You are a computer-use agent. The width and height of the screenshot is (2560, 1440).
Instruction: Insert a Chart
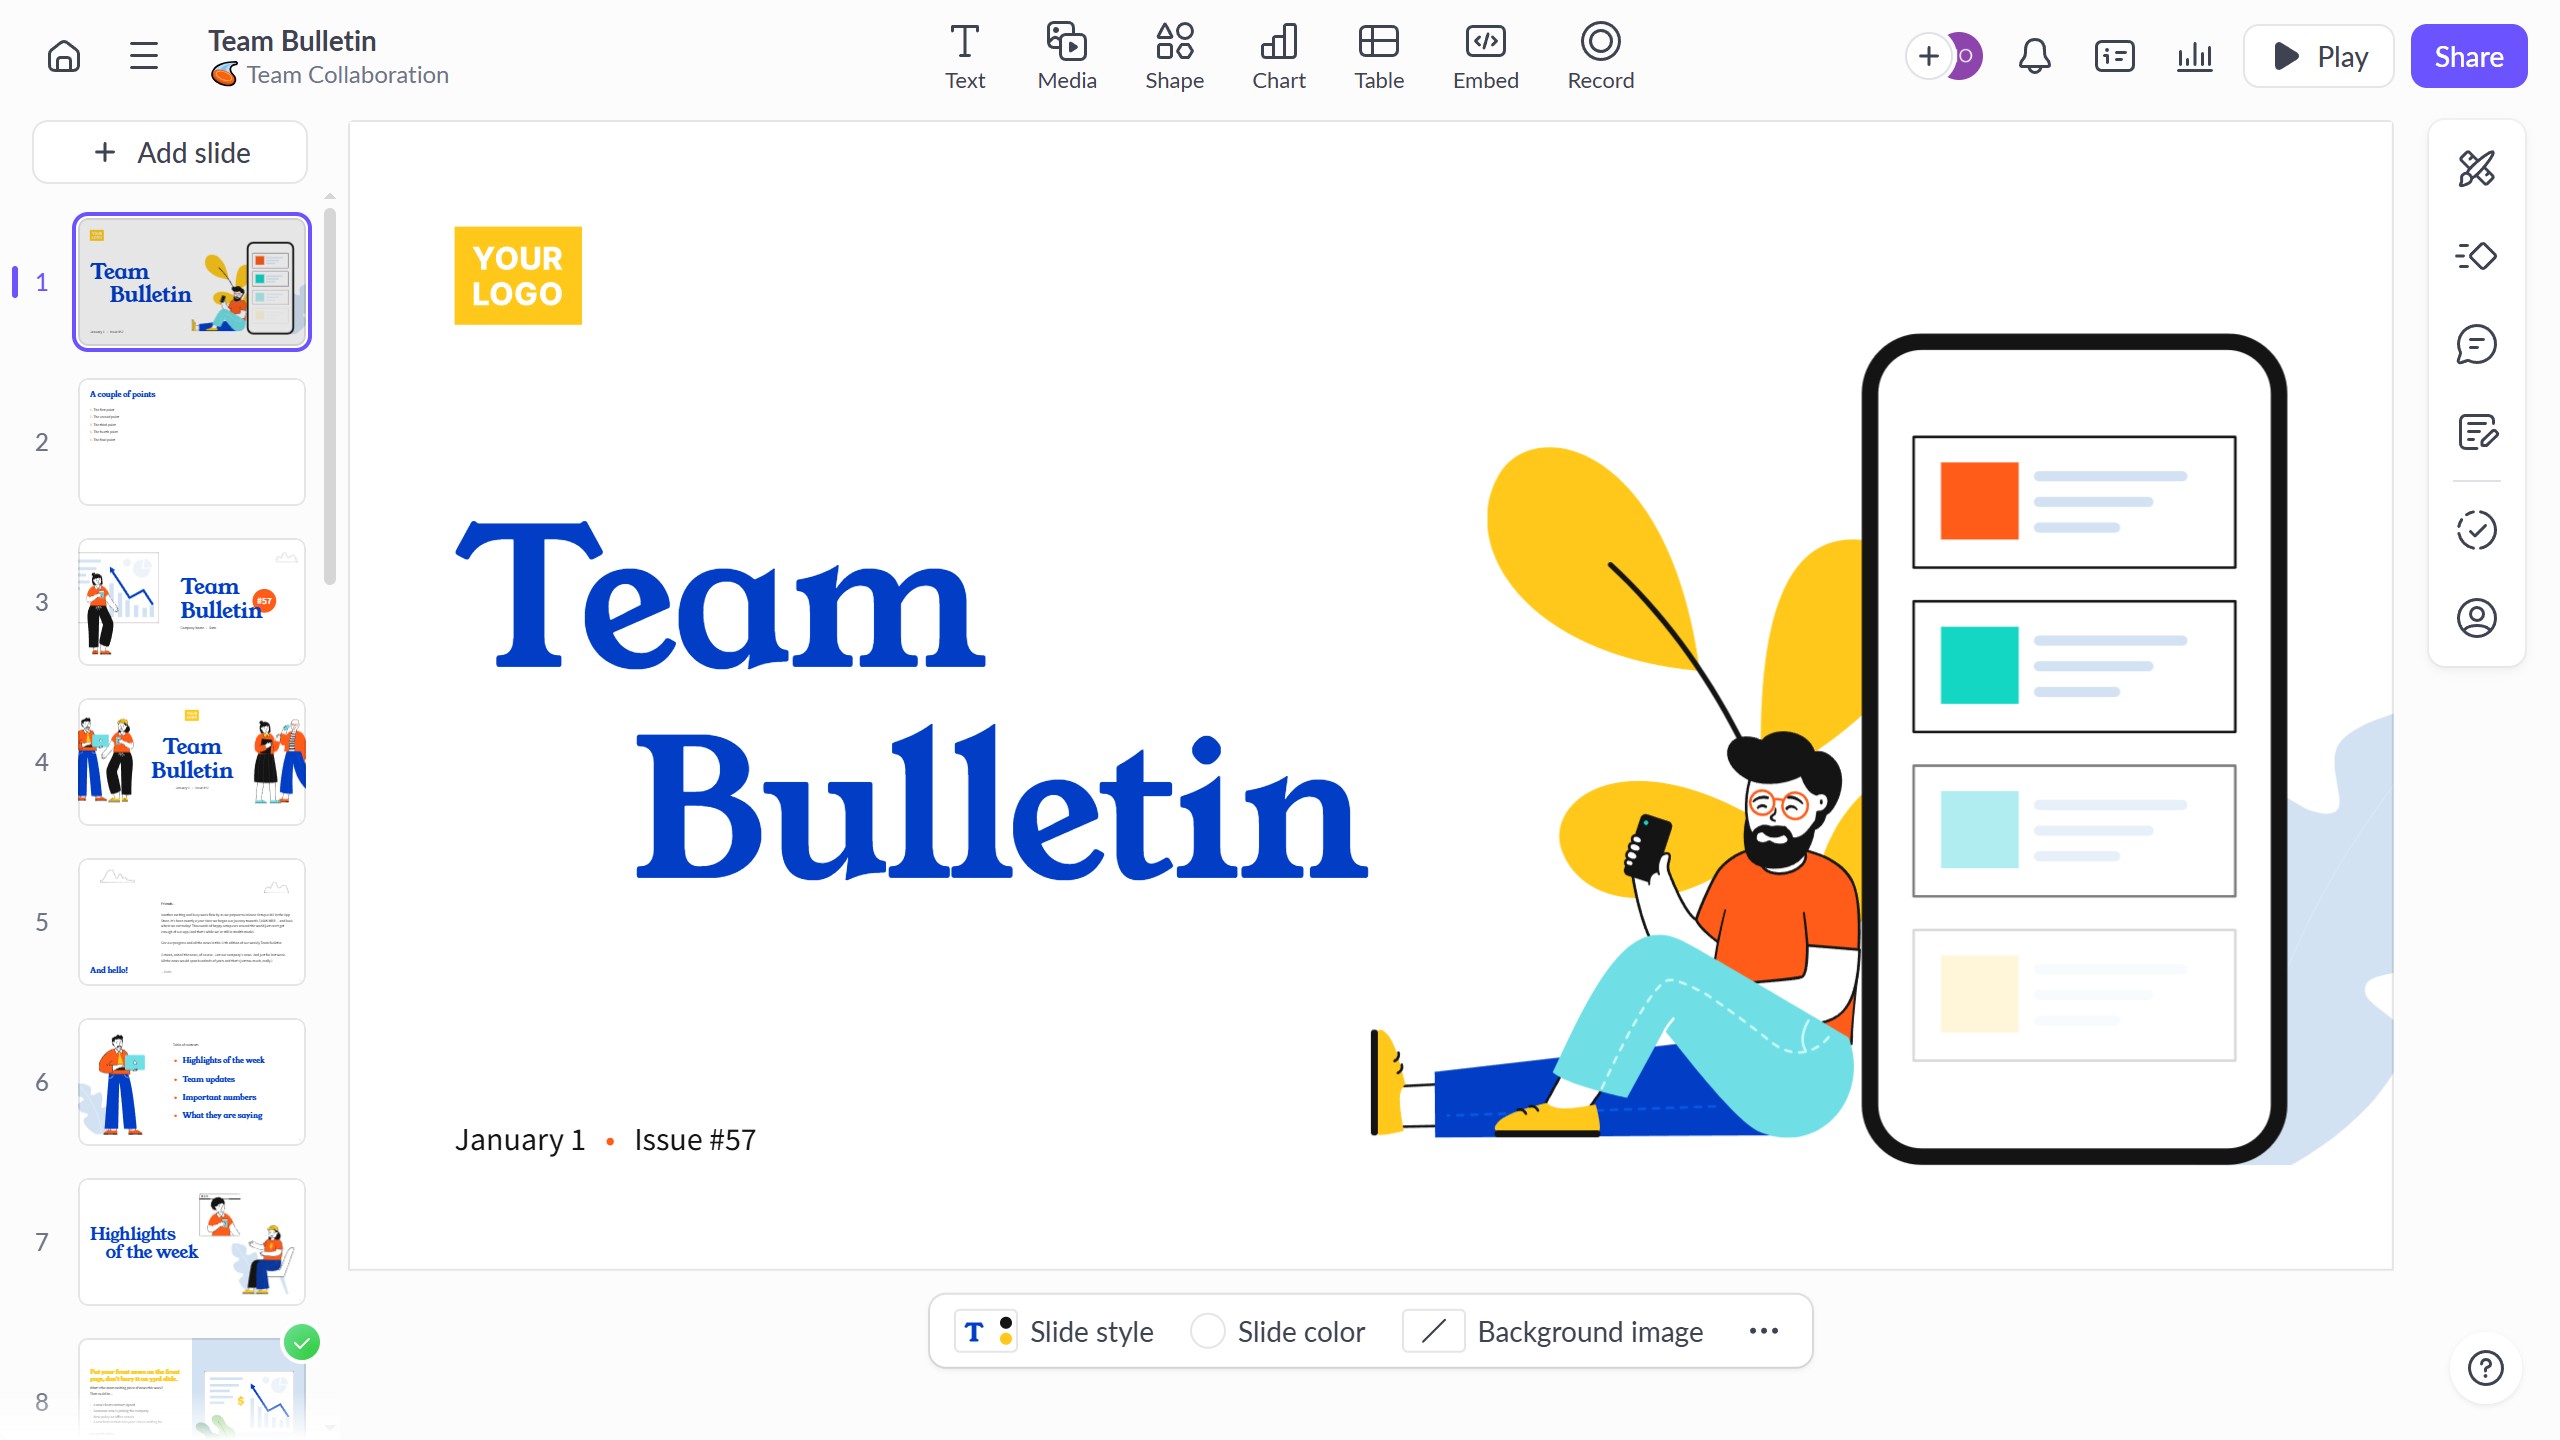pyautogui.click(x=1278, y=56)
